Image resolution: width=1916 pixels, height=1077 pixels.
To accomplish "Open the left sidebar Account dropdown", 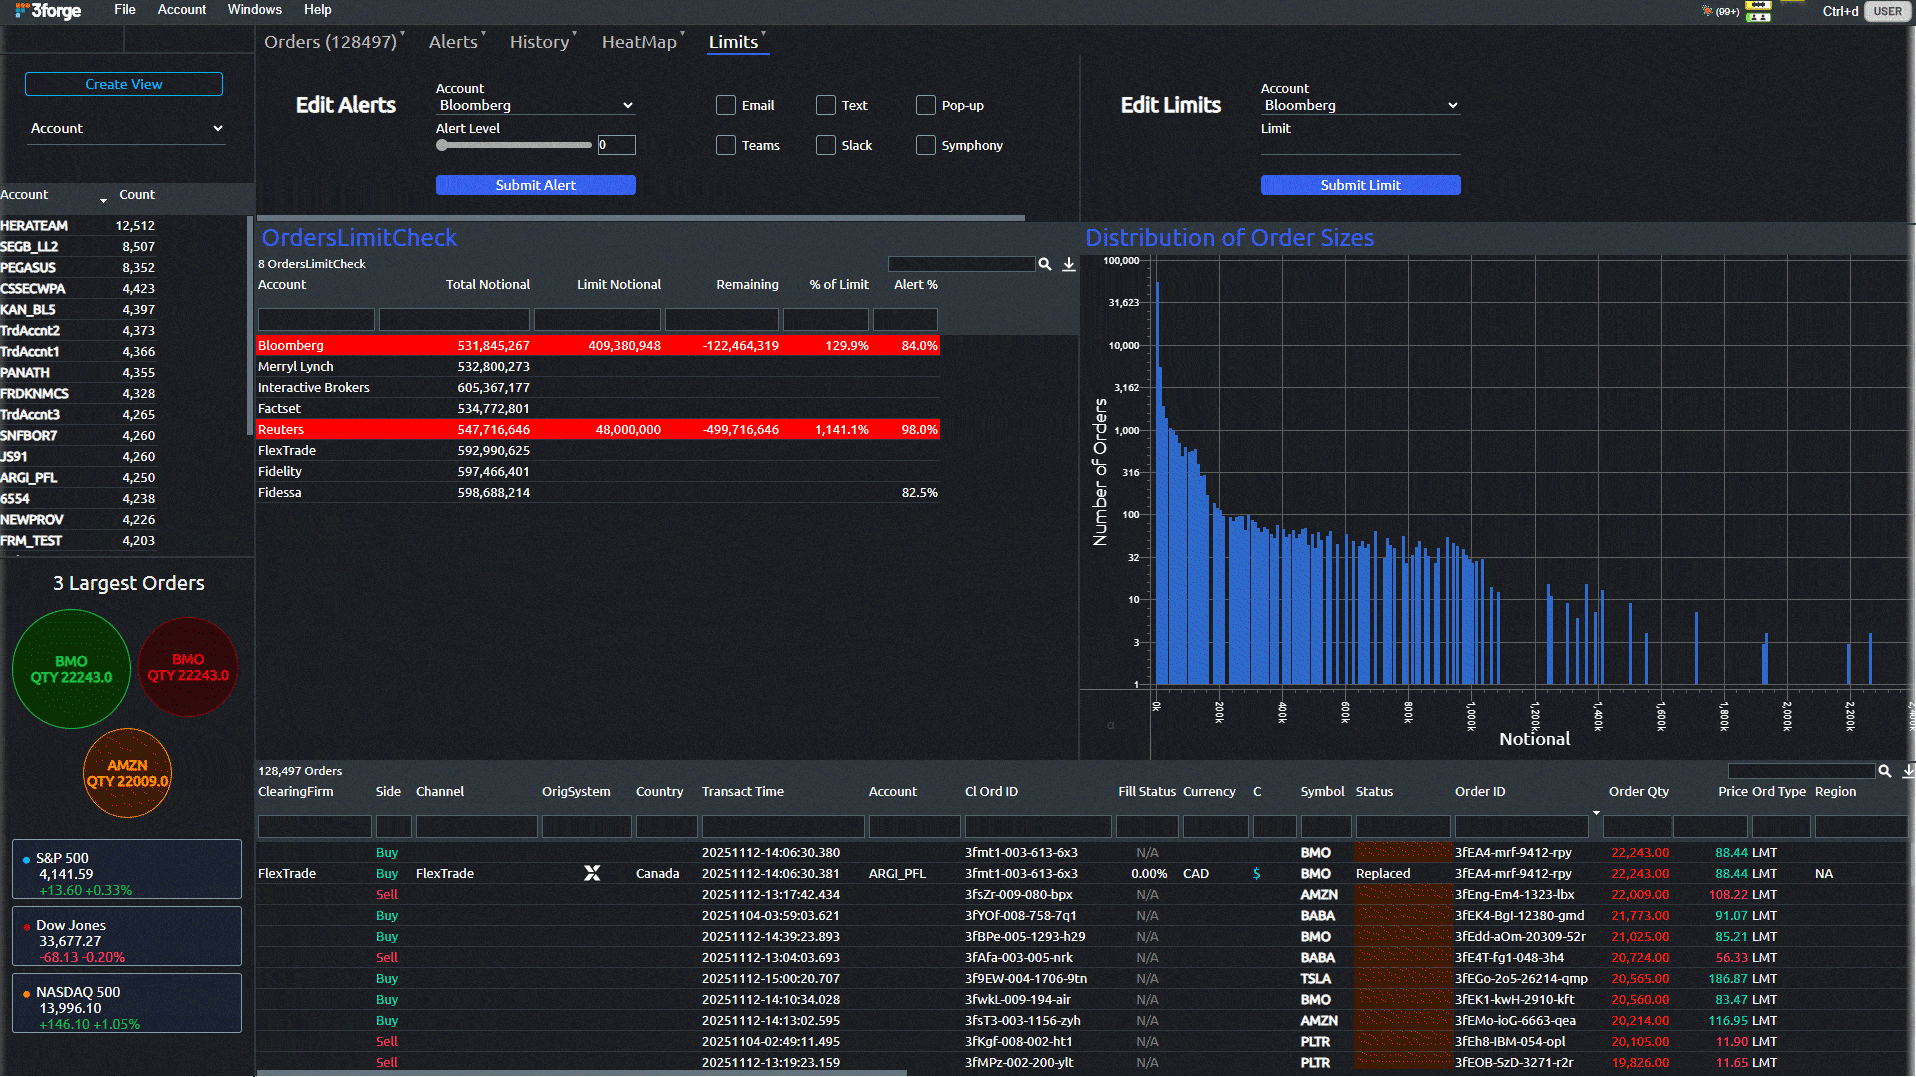I will point(125,129).
